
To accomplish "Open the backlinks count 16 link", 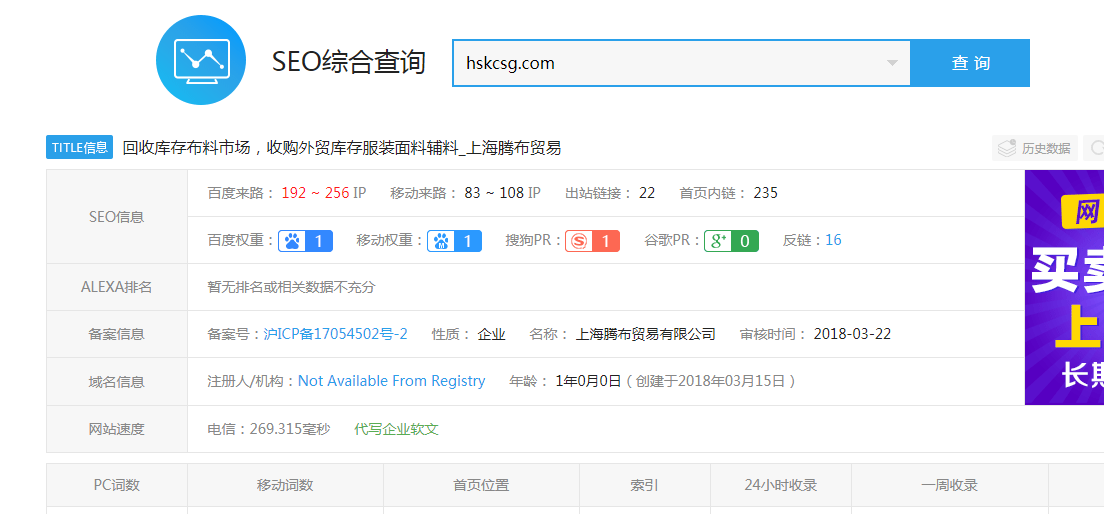I will [x=833, y=240].
